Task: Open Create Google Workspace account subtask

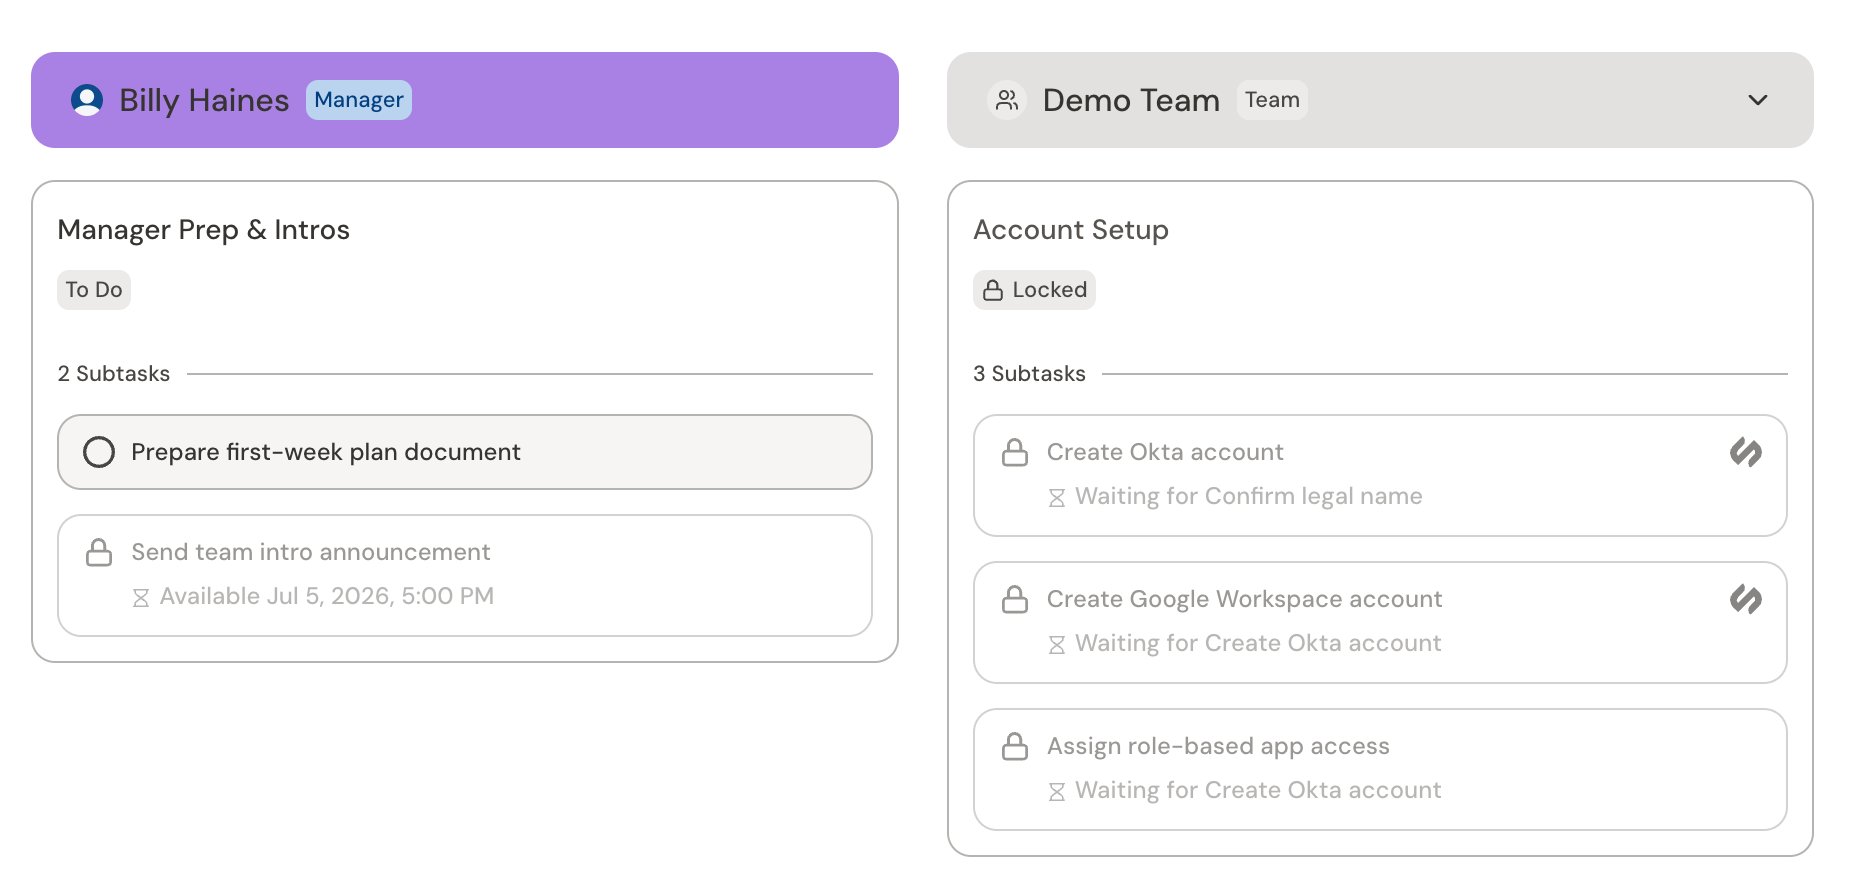Action: [x=1380, y=622]
